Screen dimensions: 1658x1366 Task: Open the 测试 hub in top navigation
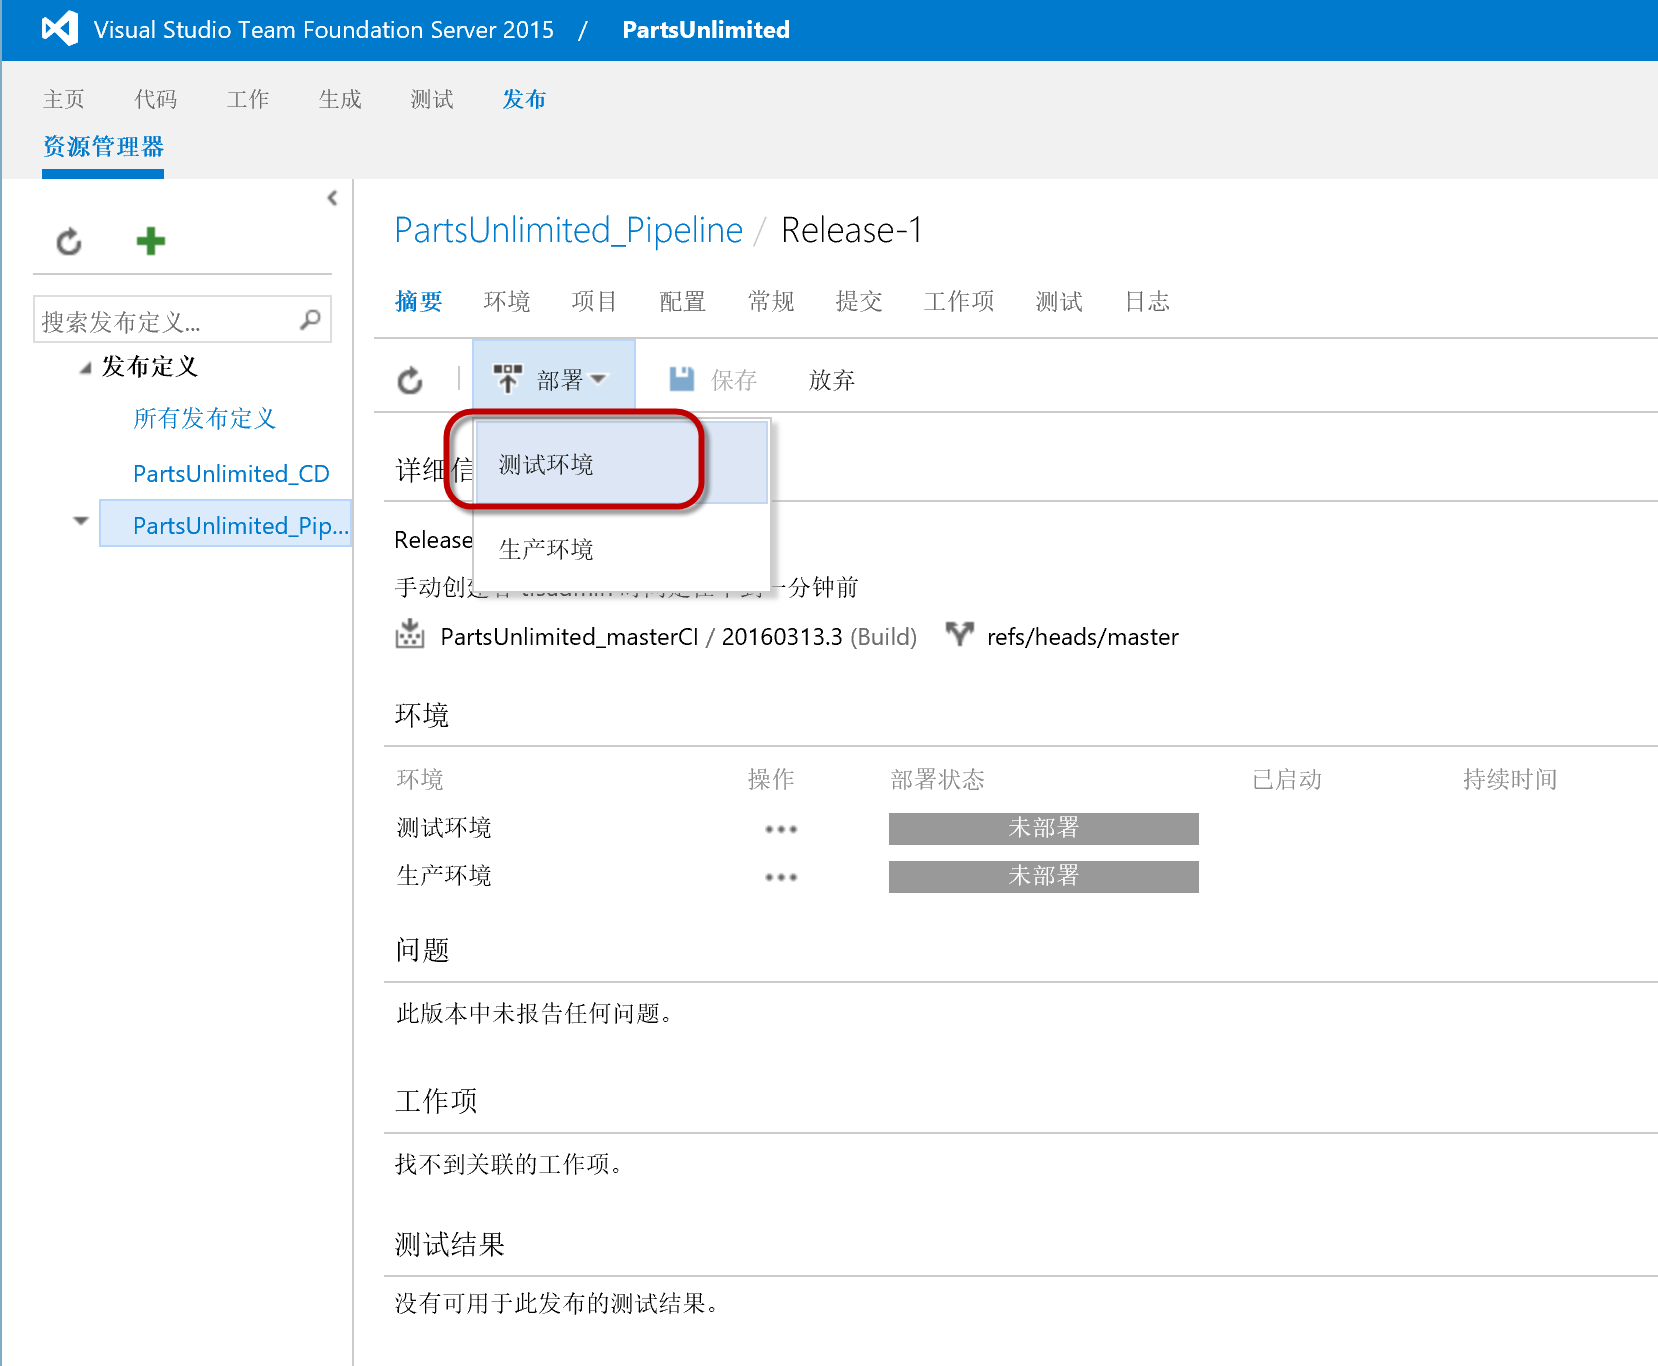coord(432,99)
